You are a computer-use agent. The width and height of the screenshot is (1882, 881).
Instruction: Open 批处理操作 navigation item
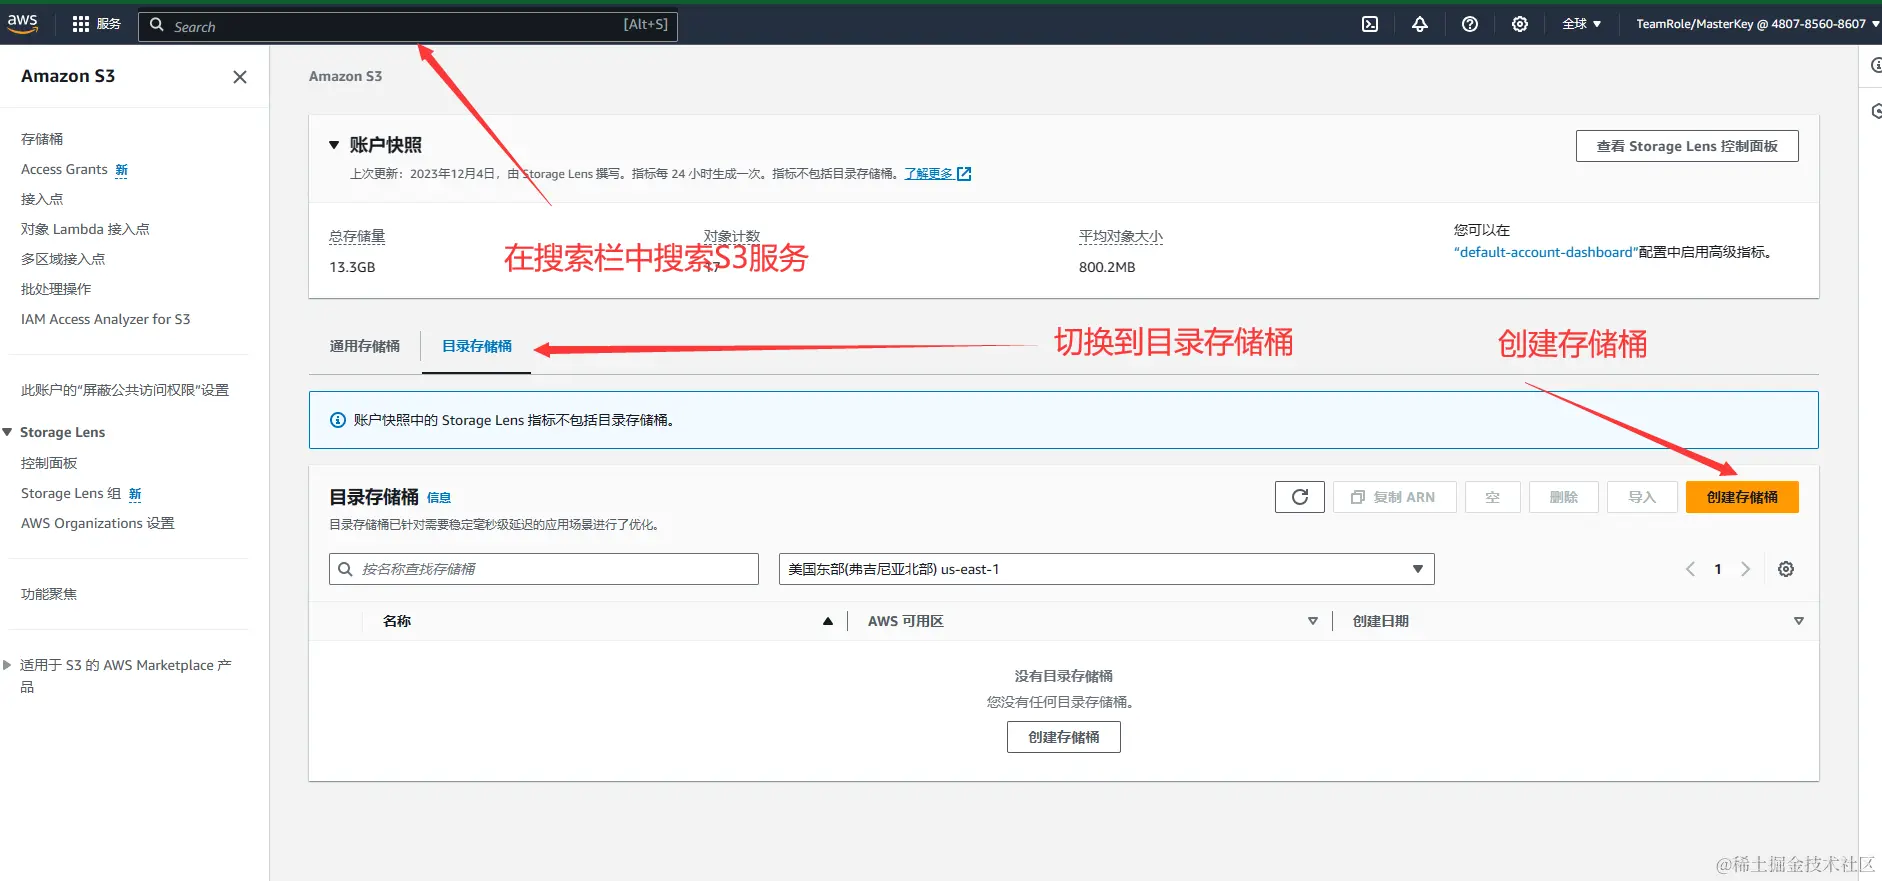tap(56, 289)
